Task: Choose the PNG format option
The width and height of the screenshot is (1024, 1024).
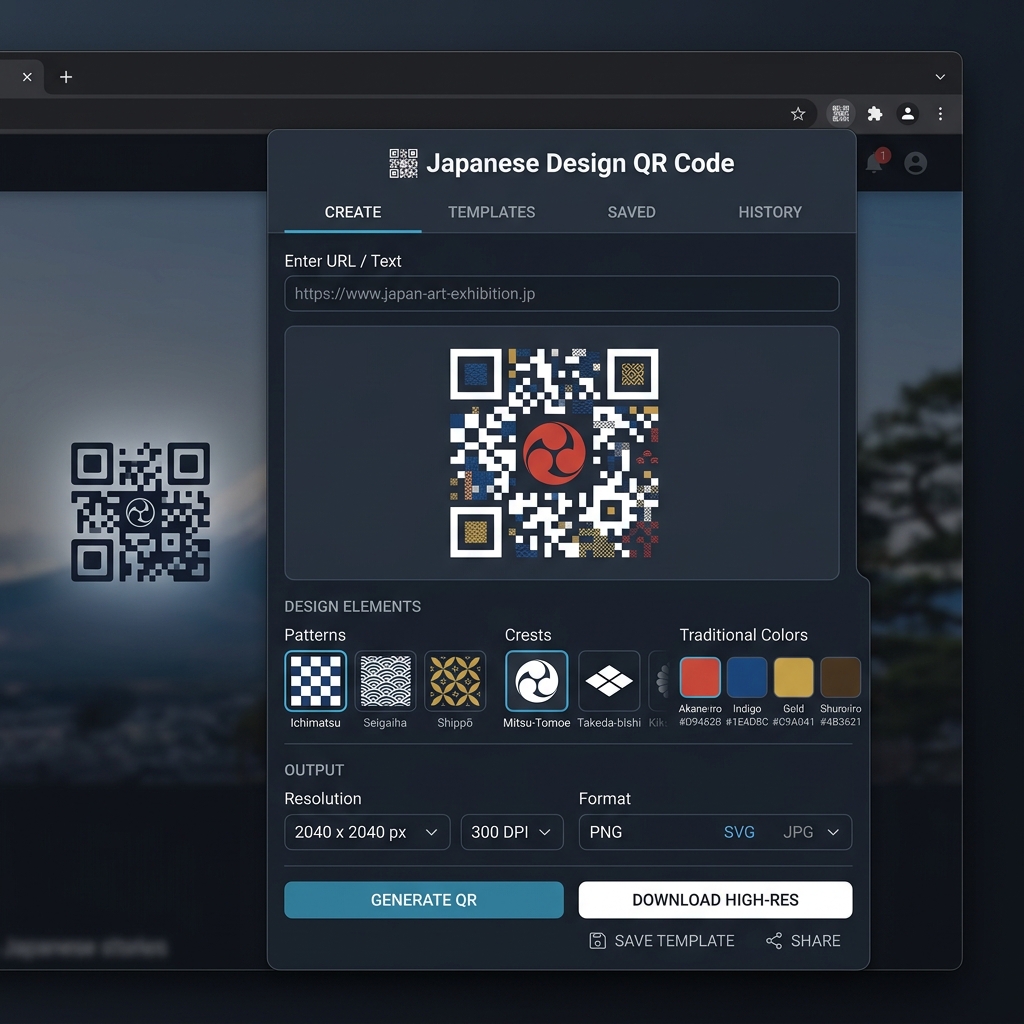Action: point(605,832)
